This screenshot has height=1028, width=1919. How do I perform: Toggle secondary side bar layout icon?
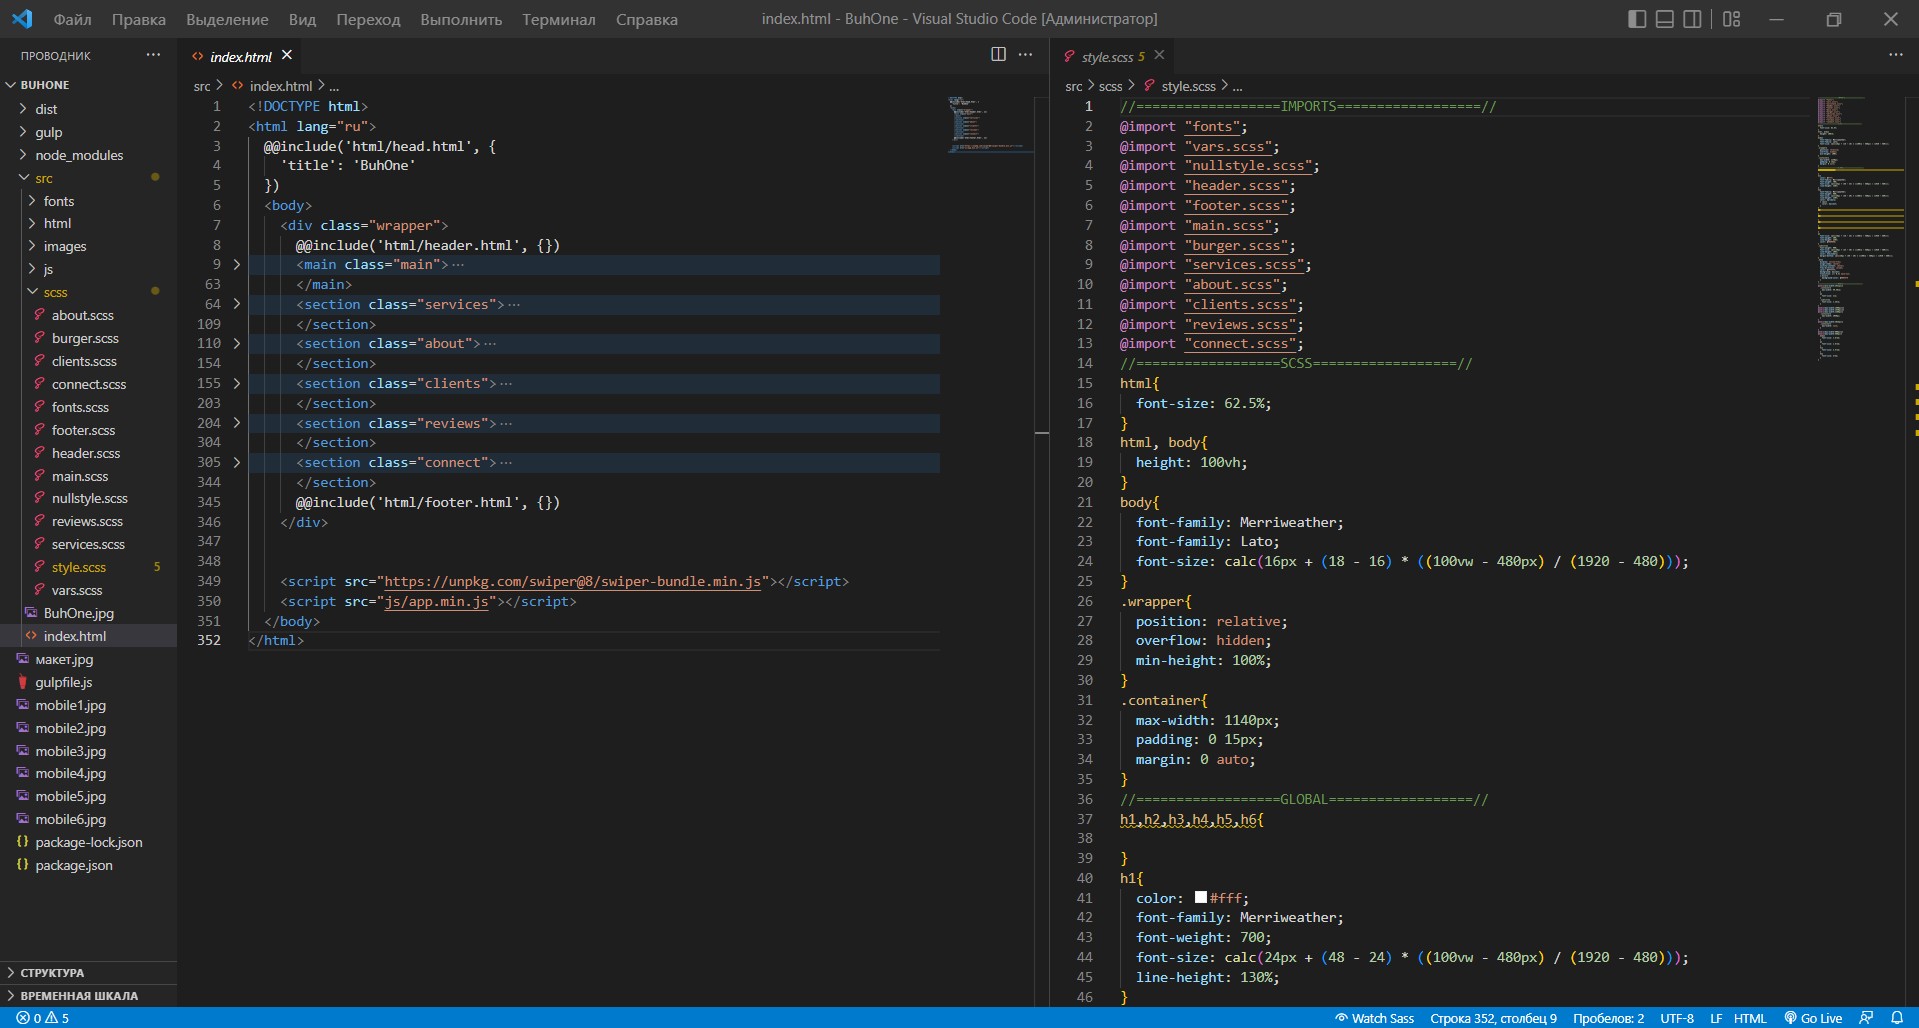[x=1692, y=19]
